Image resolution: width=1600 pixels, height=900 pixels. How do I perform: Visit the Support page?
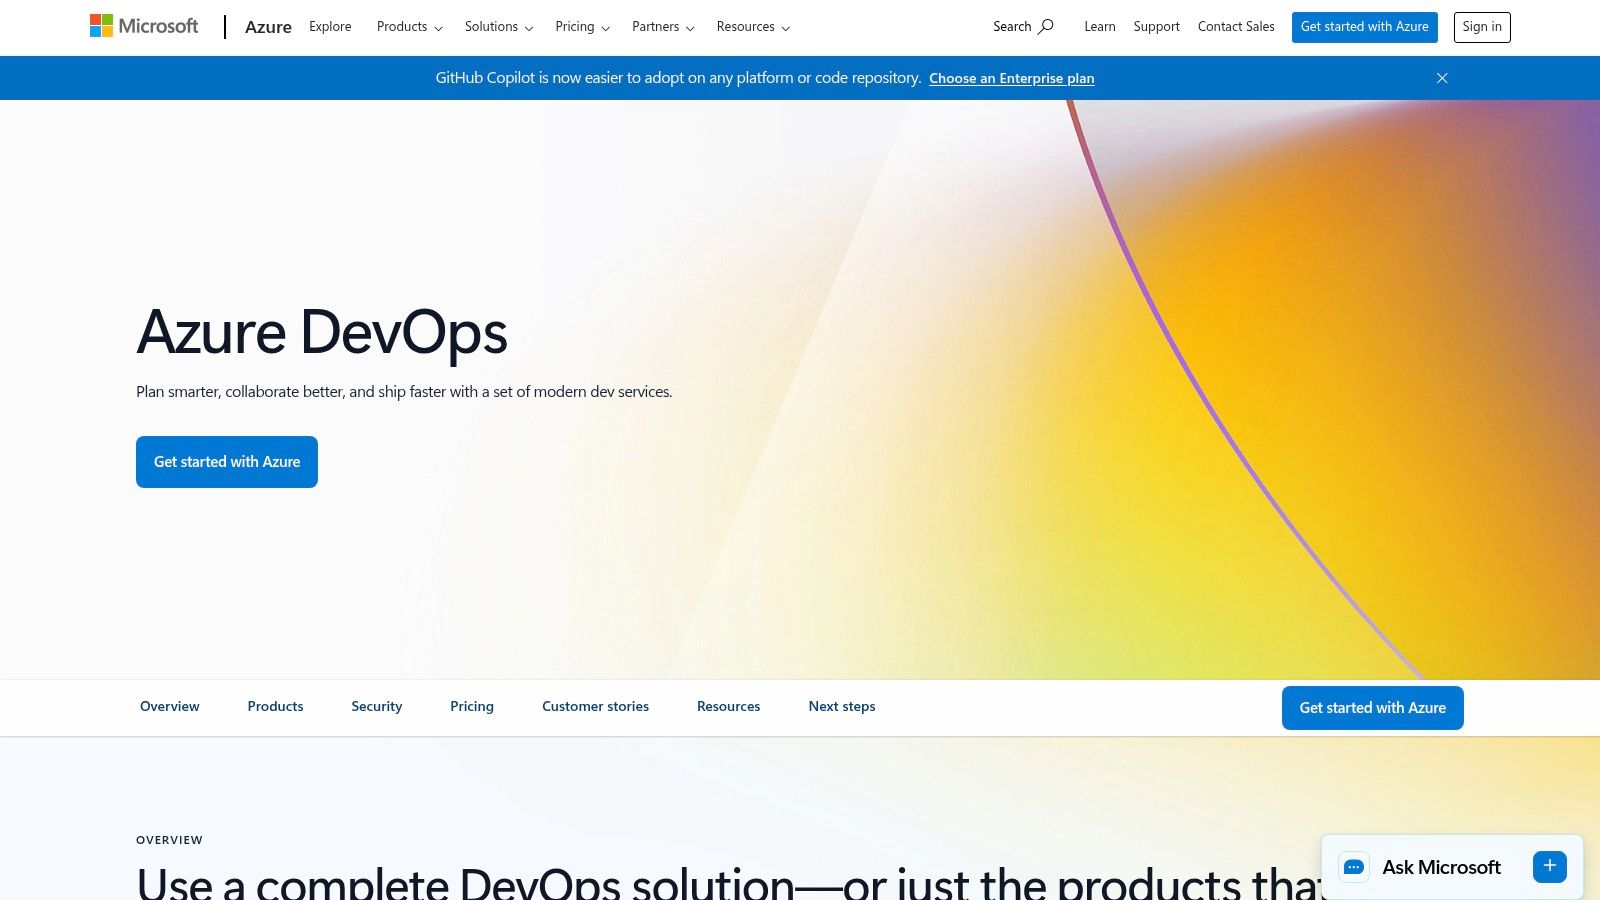click(1156, 27)
